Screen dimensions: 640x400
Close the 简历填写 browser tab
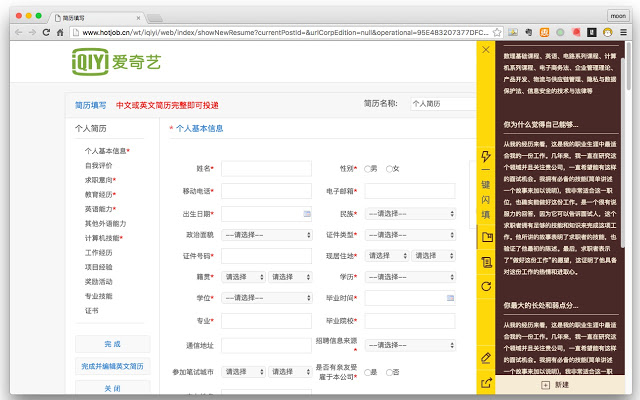tap(138, 18)
